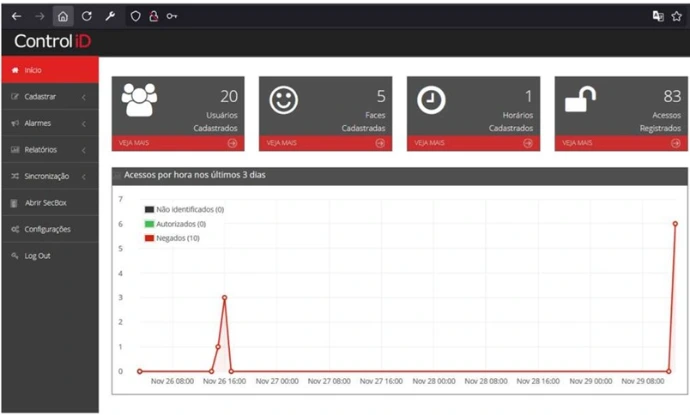This screenshot has height=415, width=690.
Task: Reload the page with the refresh icon
Action: [87, 16]
